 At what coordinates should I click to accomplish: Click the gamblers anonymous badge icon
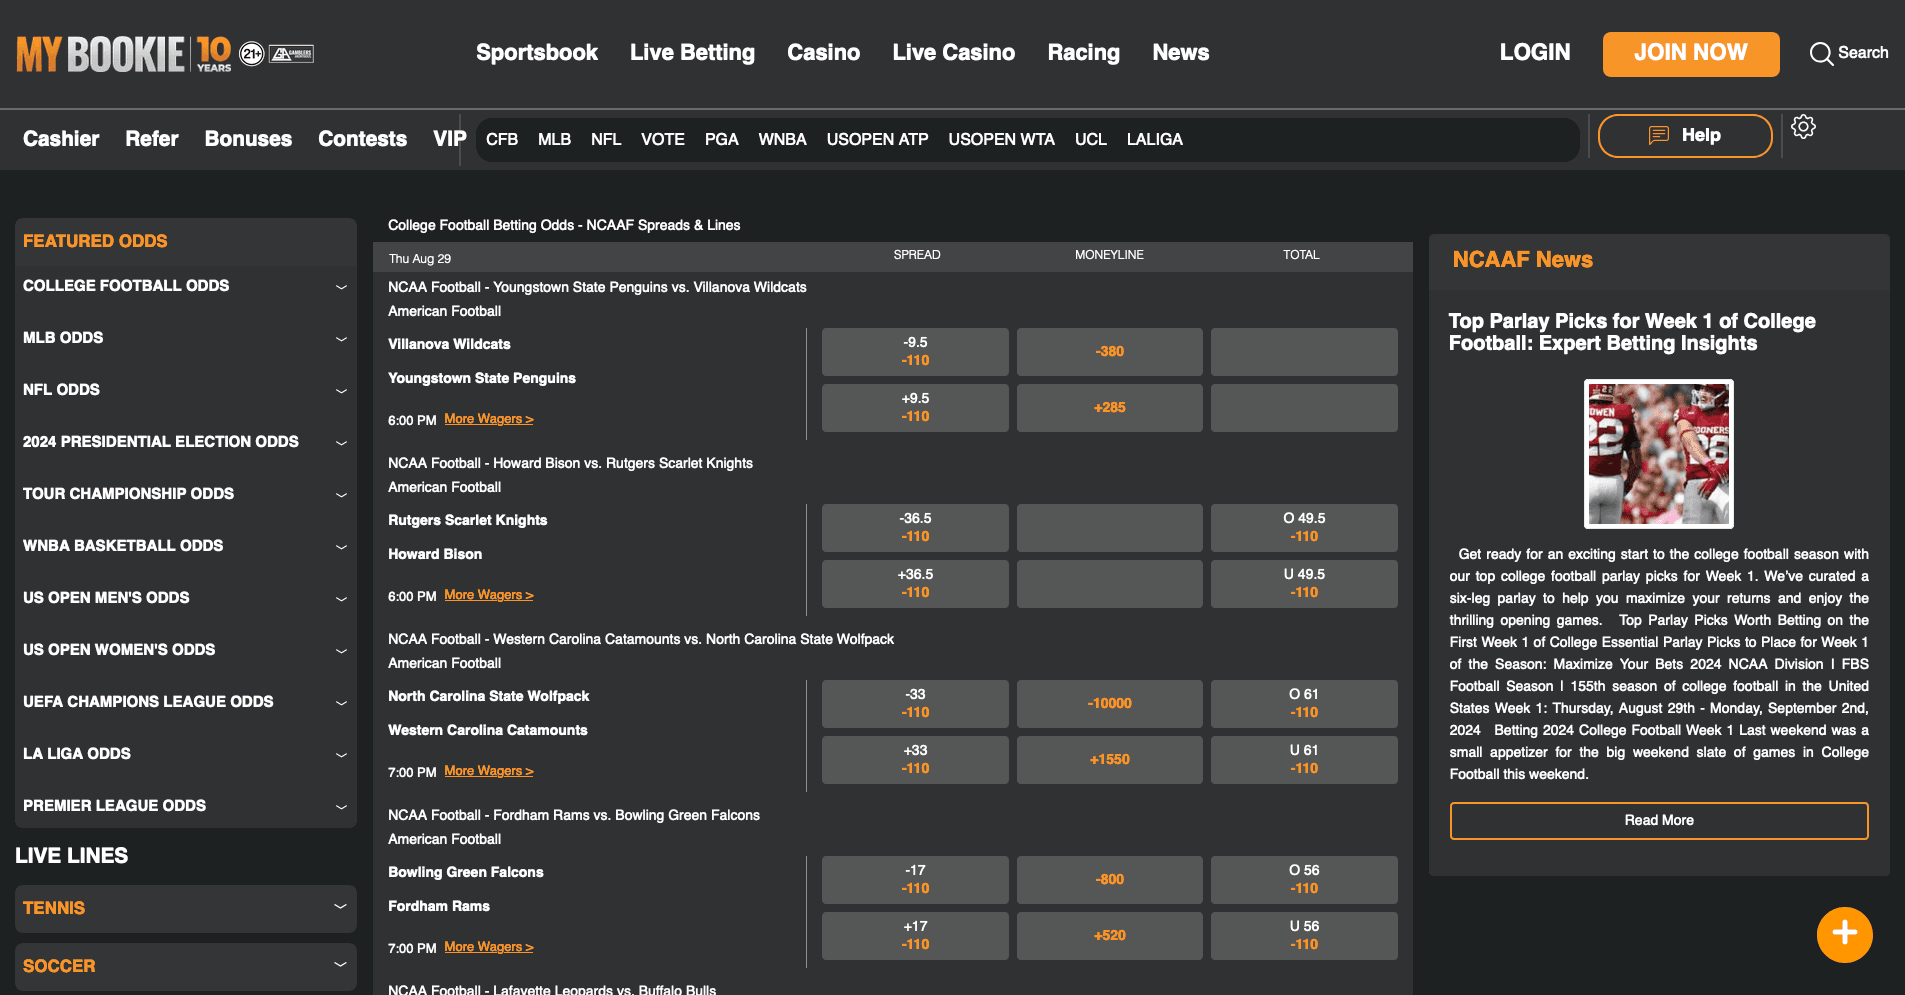tap(292, 54)
